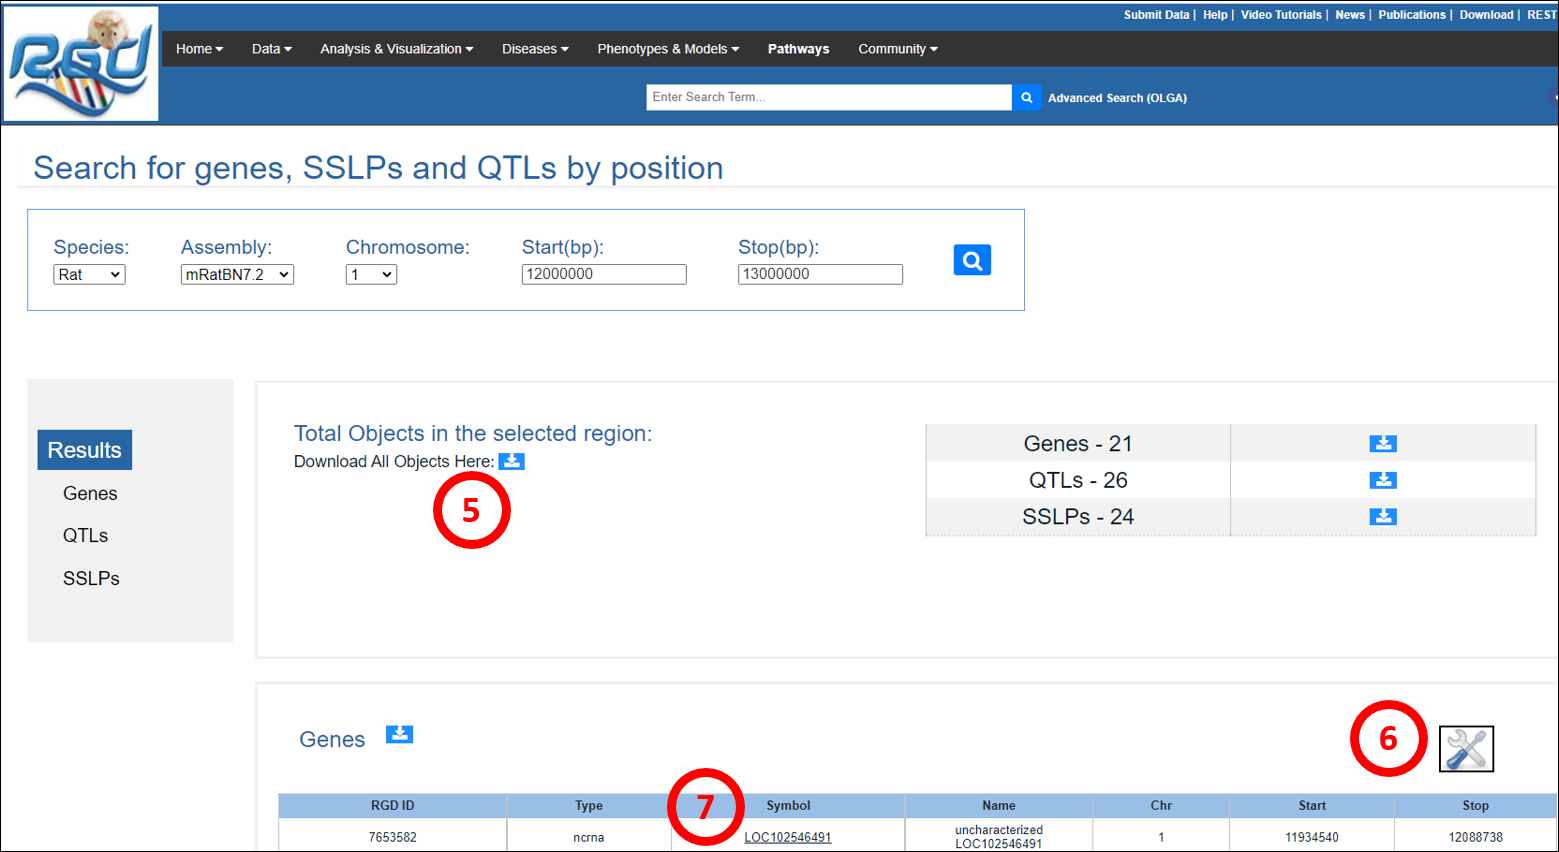This screenshot has height=852, width=1559.
Task: Download the QTLs - 26 list
Action: pos(1382,480)
